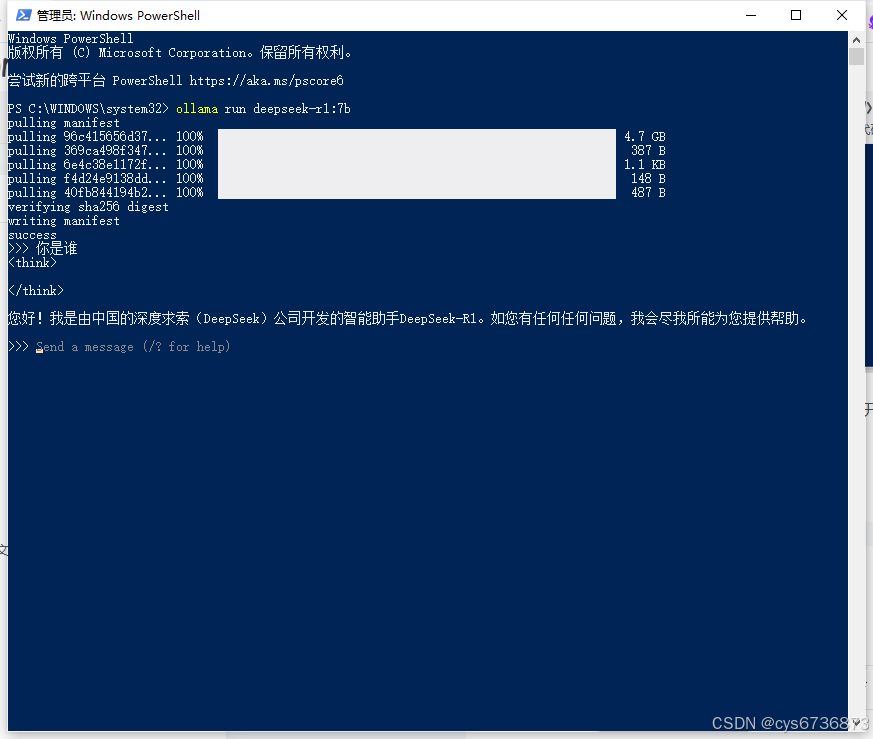Click the 'pulling 40fb844194b2...' row
Viewport: 873px width, 739px height.
336,193
